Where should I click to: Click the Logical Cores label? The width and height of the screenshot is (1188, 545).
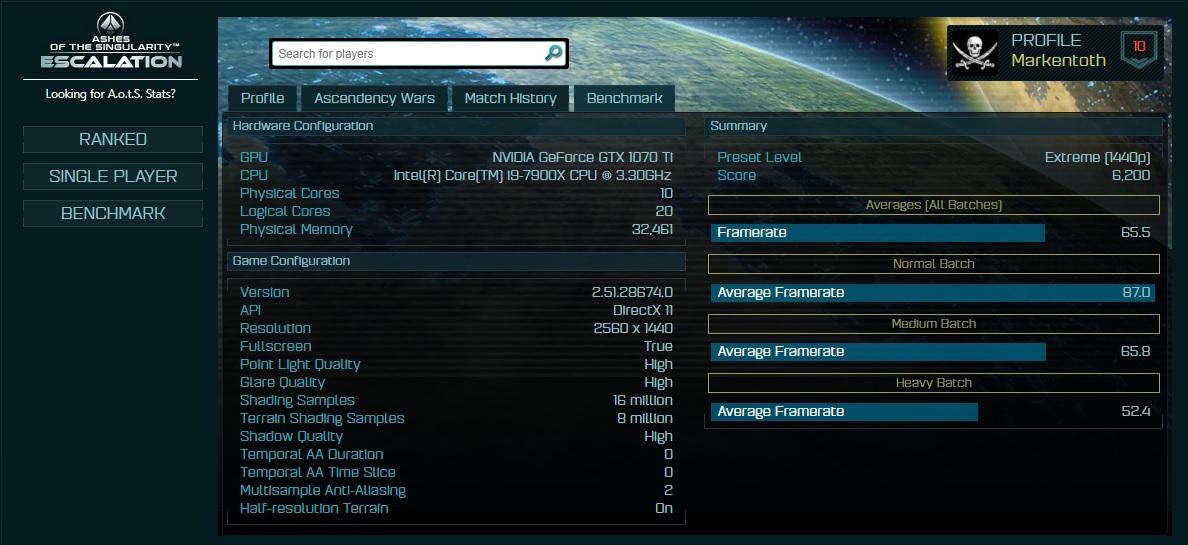[x=285, y=211]
